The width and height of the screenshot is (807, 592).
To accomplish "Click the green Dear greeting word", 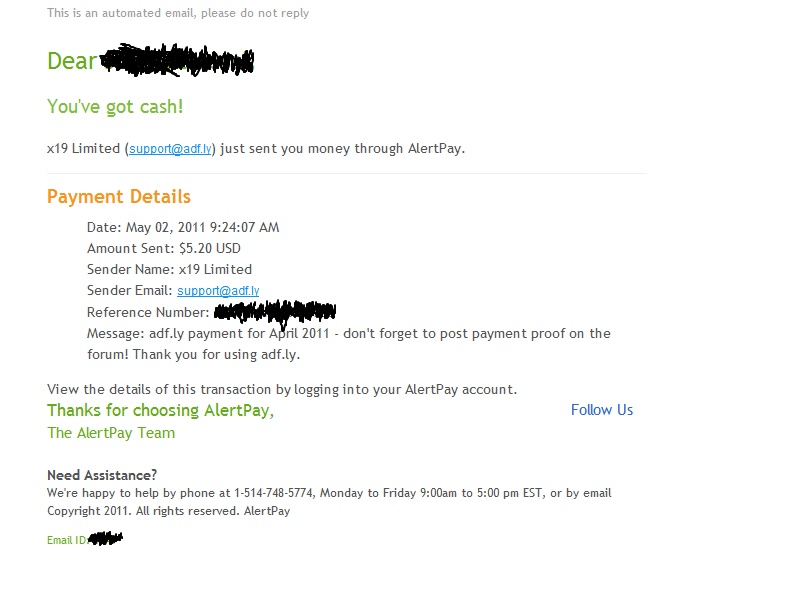I will 72,61.
